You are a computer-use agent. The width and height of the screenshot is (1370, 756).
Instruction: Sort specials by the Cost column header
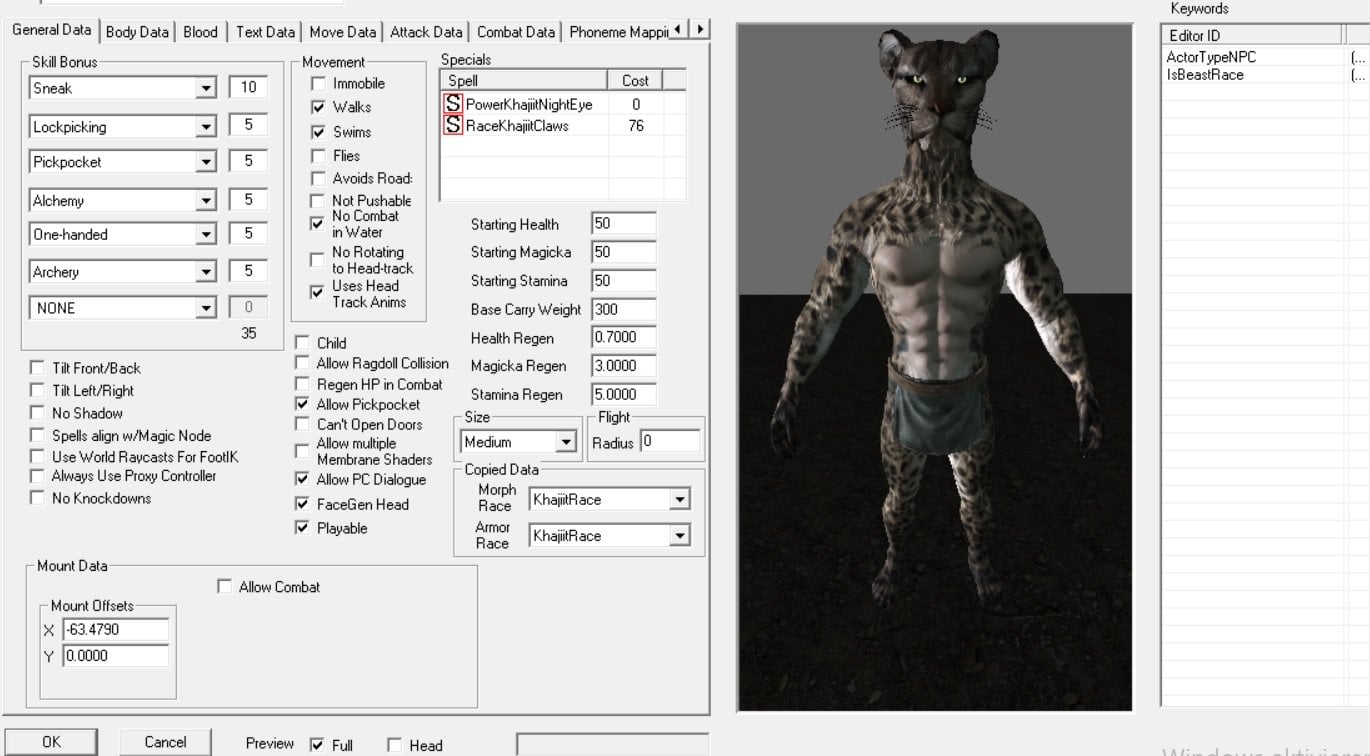pyautogui.click(x=635, y=80)
